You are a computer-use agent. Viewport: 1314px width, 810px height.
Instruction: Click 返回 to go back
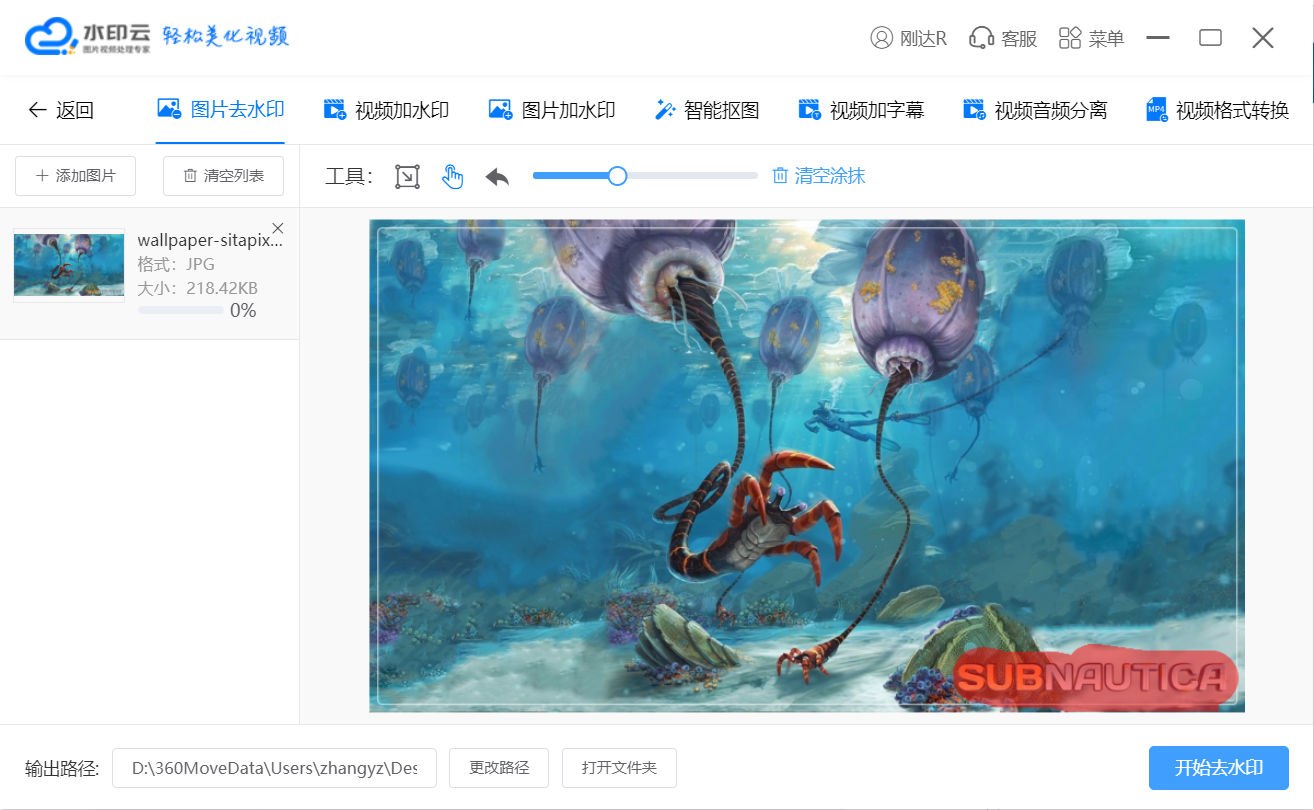tap(60, 110)
